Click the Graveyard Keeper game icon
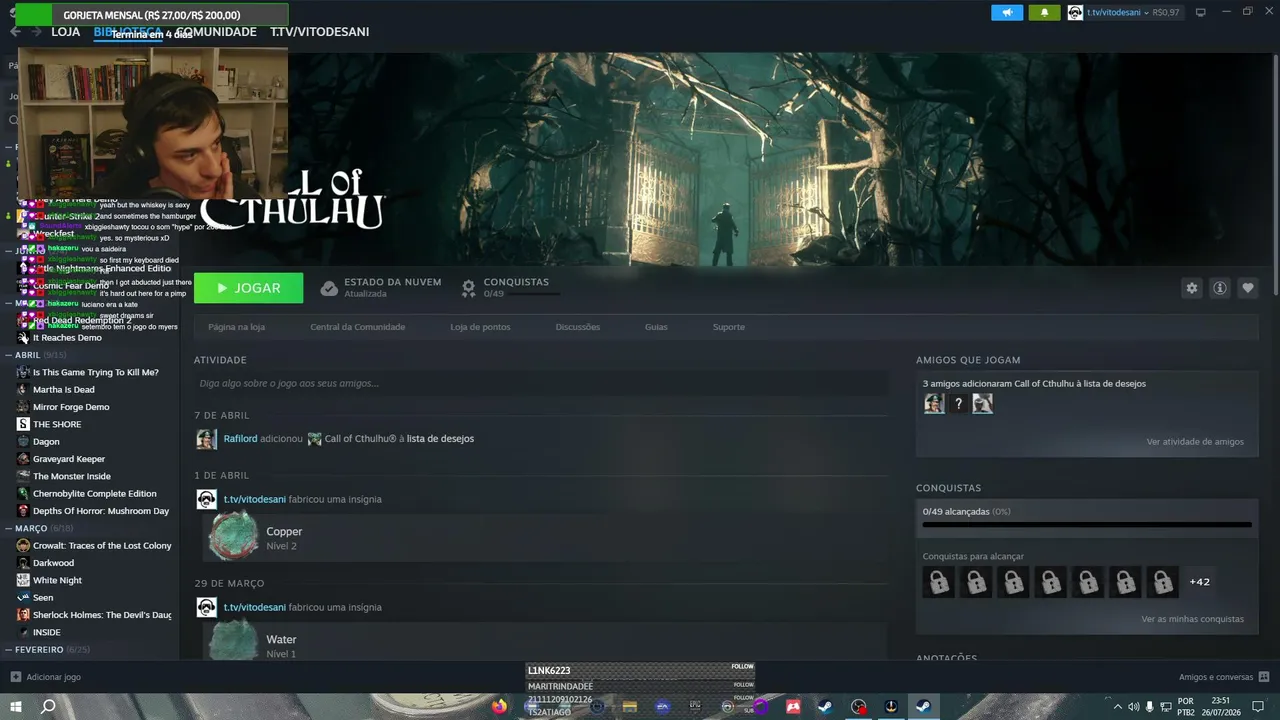Screen dimensions: 1280x720 [23, 459]
